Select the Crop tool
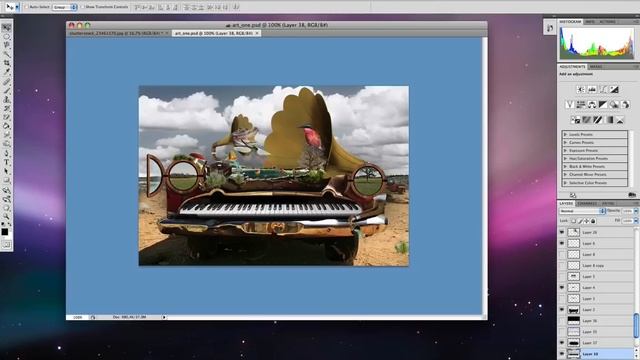The width and height of the screenshot is (640, 360). [x=7, y=63]
